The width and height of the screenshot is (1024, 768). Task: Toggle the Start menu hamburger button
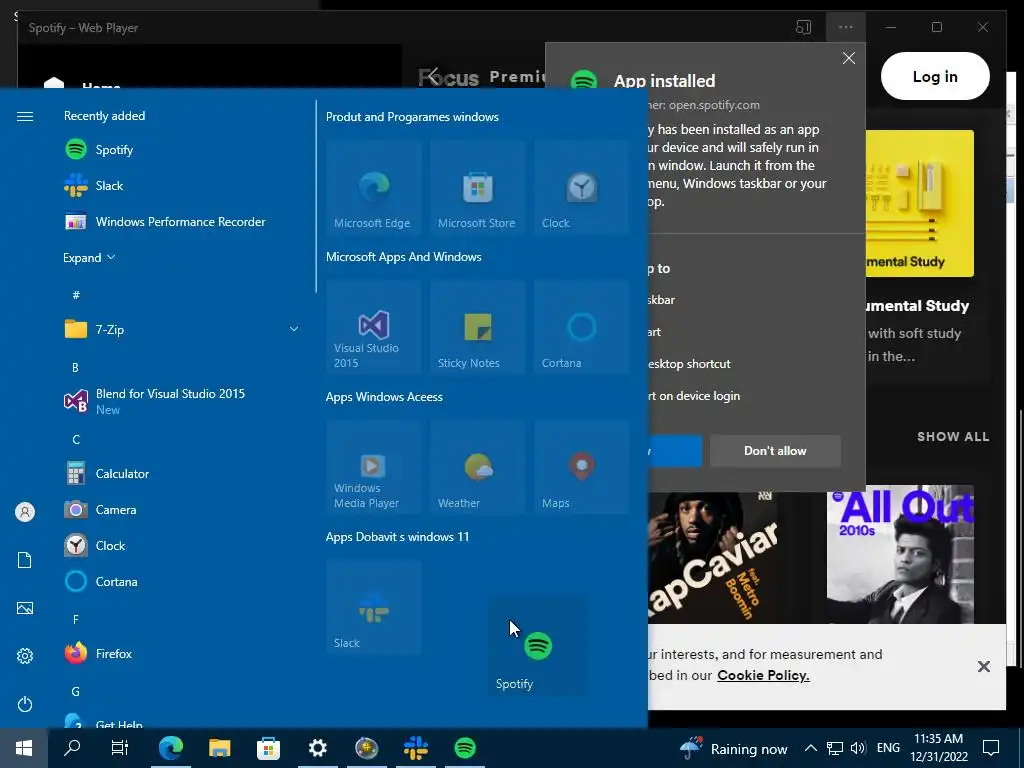point(25,116)
